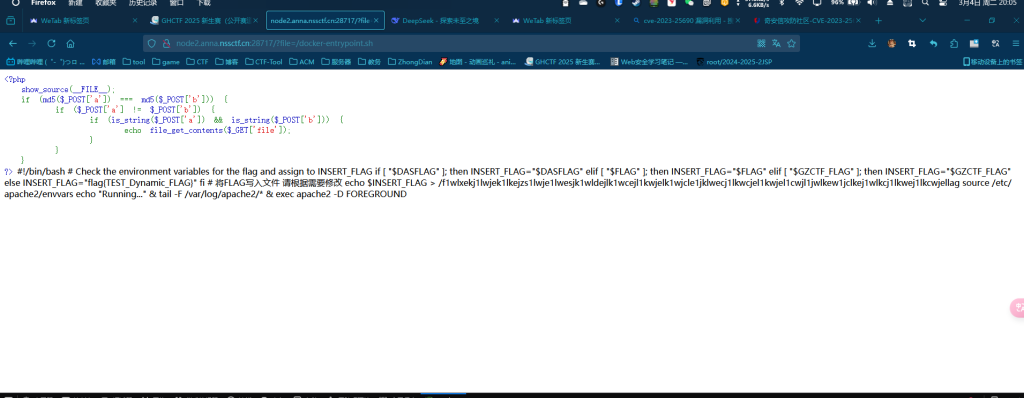Open the extensions puzzle icon
This screenshot has height=398, width=1024.
click(954, 44)
